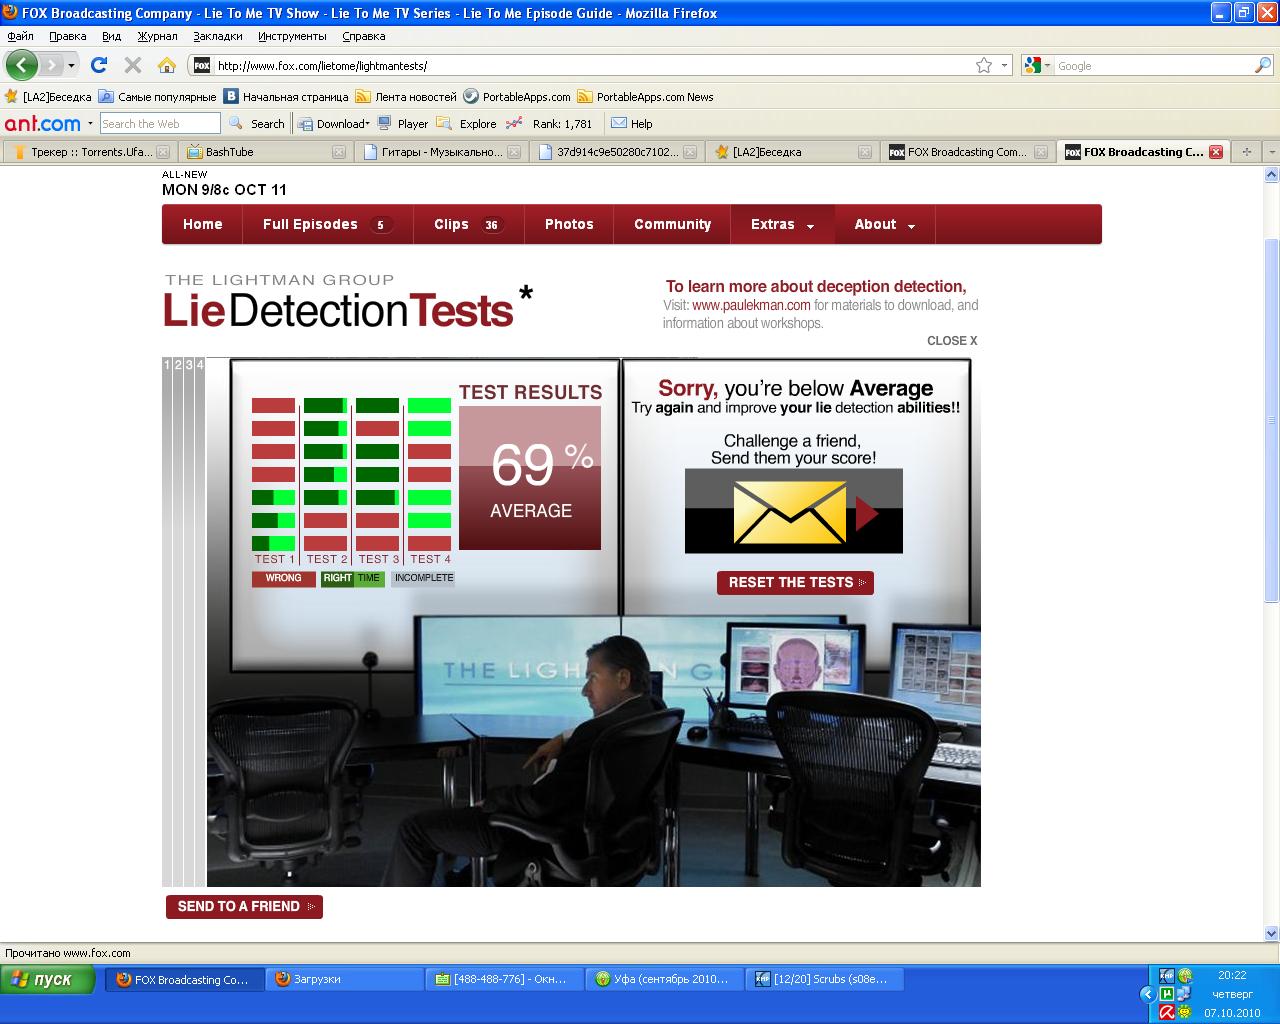
Task: Click the ant.com logo in toolbar
Action: 42,123
